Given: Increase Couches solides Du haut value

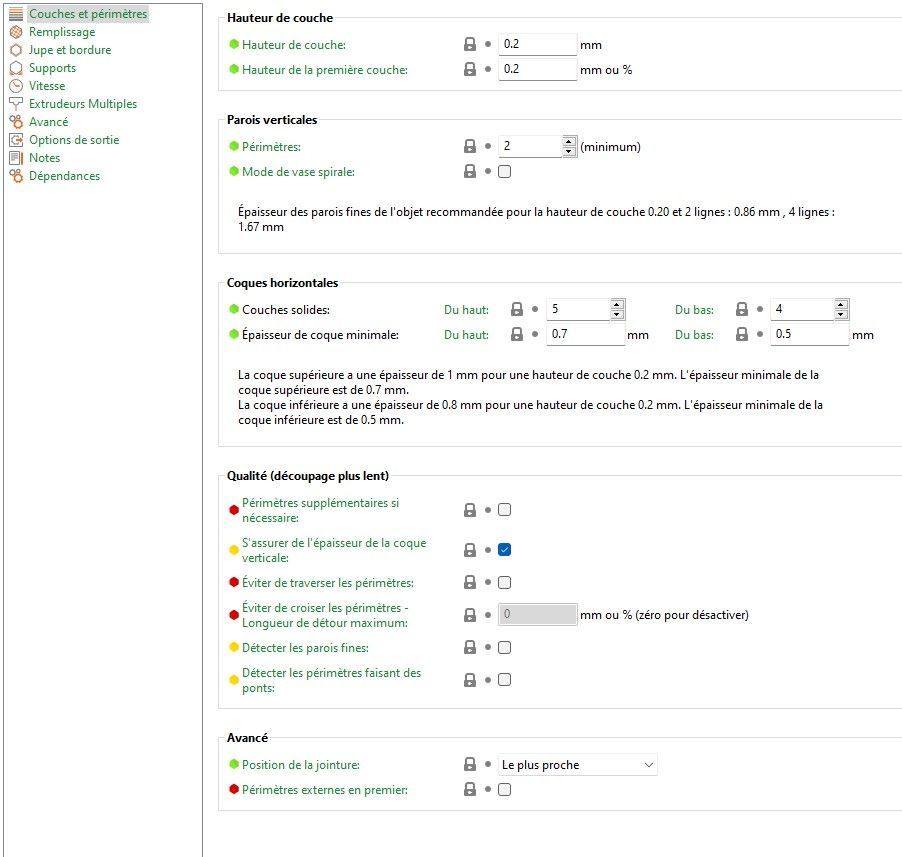Looking at the screenshot, I should coord(617,304).
